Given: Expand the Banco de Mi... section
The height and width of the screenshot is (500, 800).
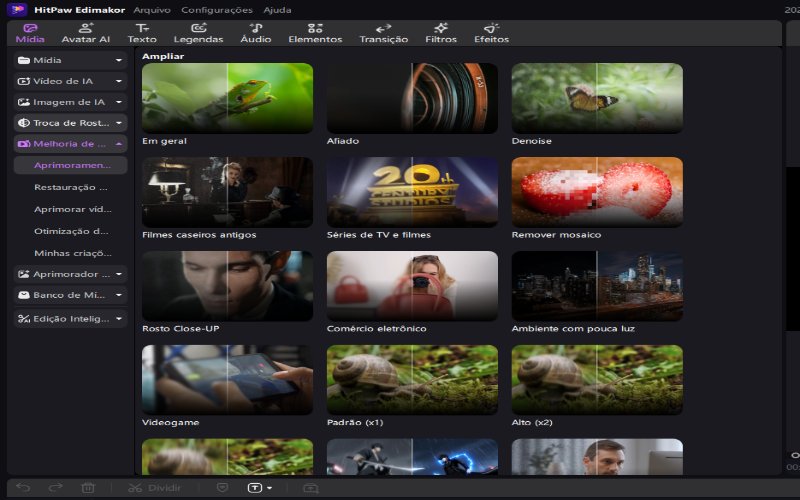Looking at the screenshot, I should (70, 295).
